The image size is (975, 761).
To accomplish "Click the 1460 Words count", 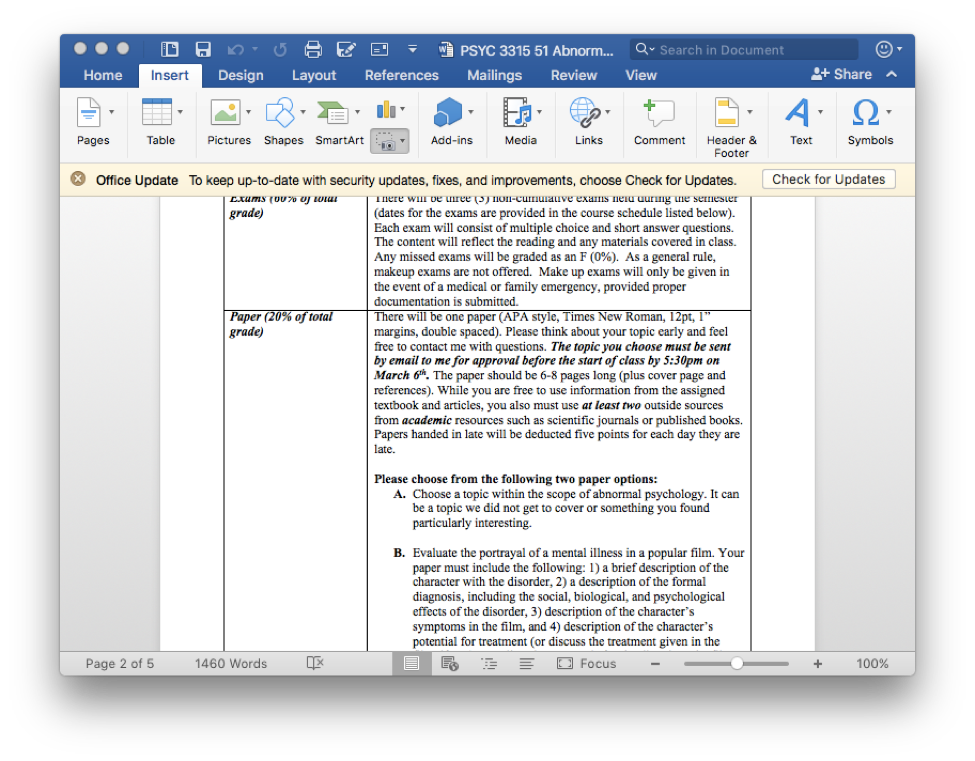I will point(231,663).
